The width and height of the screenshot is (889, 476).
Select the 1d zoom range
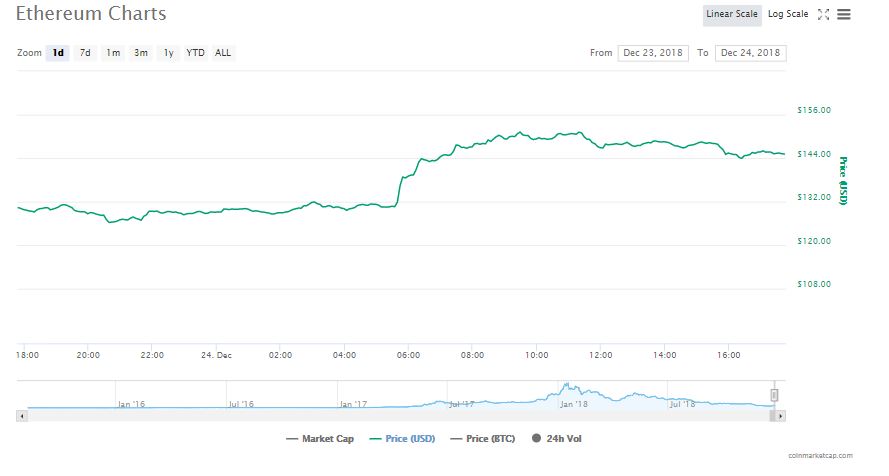(x=57, y=53)
